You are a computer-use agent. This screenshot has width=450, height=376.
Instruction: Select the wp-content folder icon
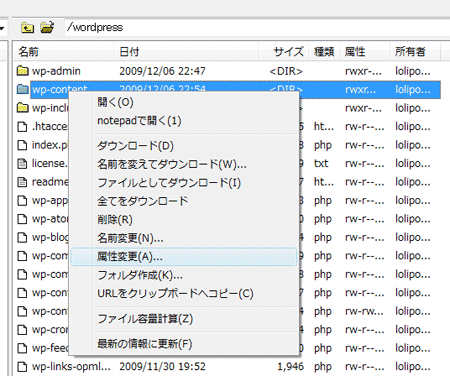(23, 89)
